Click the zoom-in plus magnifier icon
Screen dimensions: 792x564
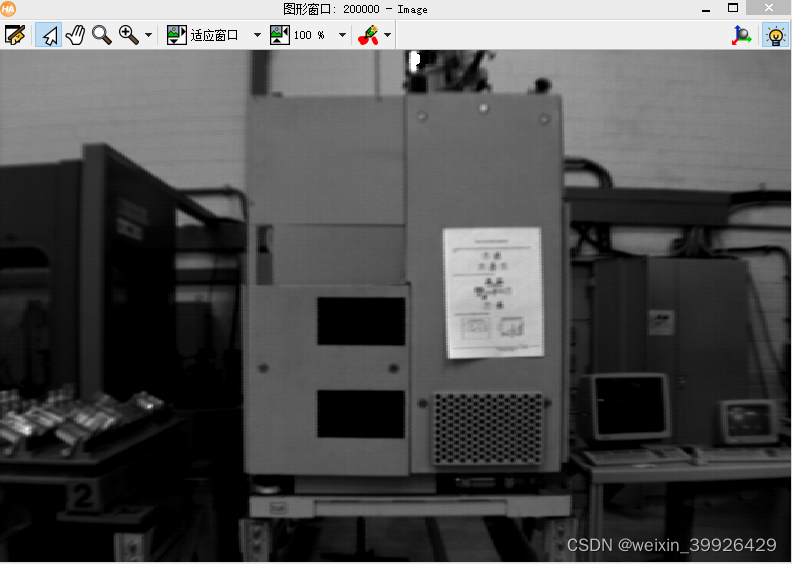(128, 35)
